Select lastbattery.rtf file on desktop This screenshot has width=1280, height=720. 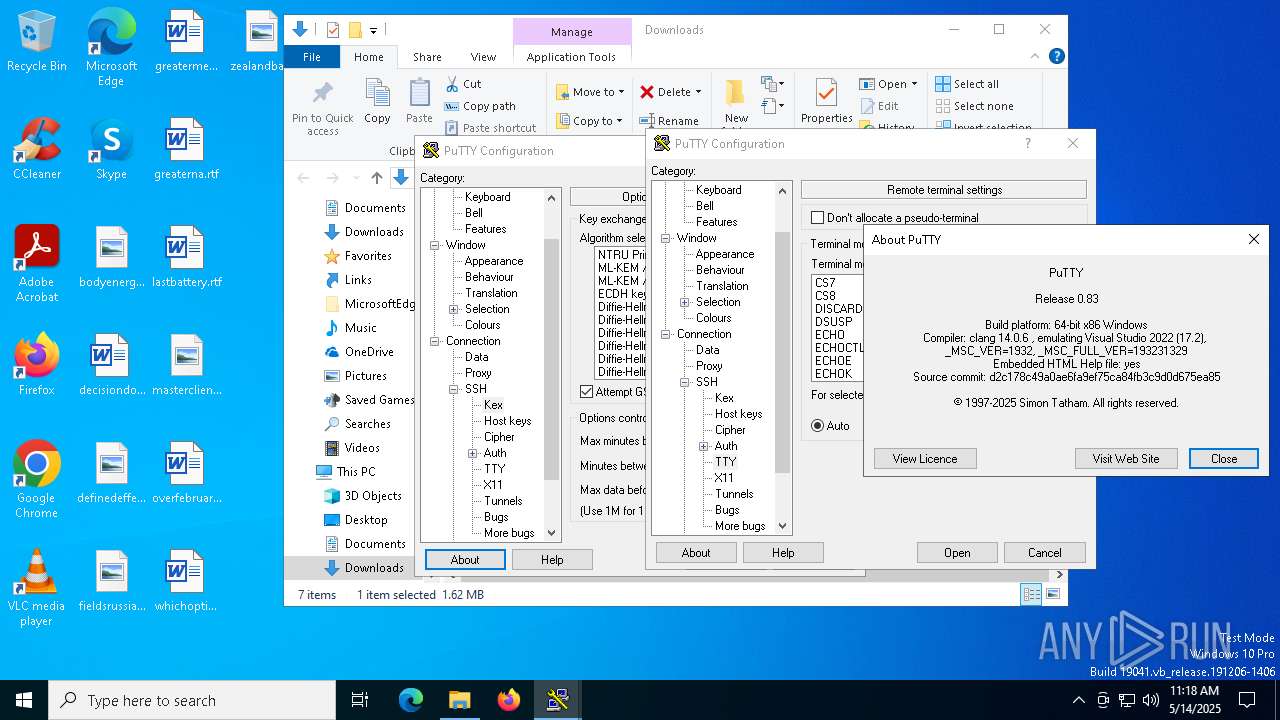tap(186, 258)
